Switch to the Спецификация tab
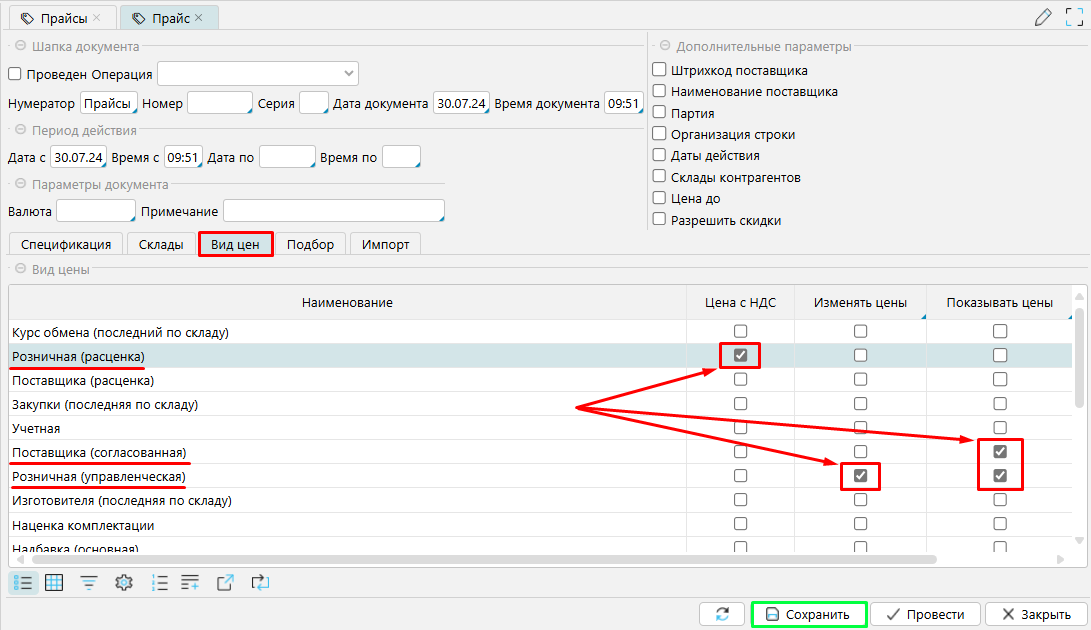Screen dimensions: 1091x630 coord(66,244)
